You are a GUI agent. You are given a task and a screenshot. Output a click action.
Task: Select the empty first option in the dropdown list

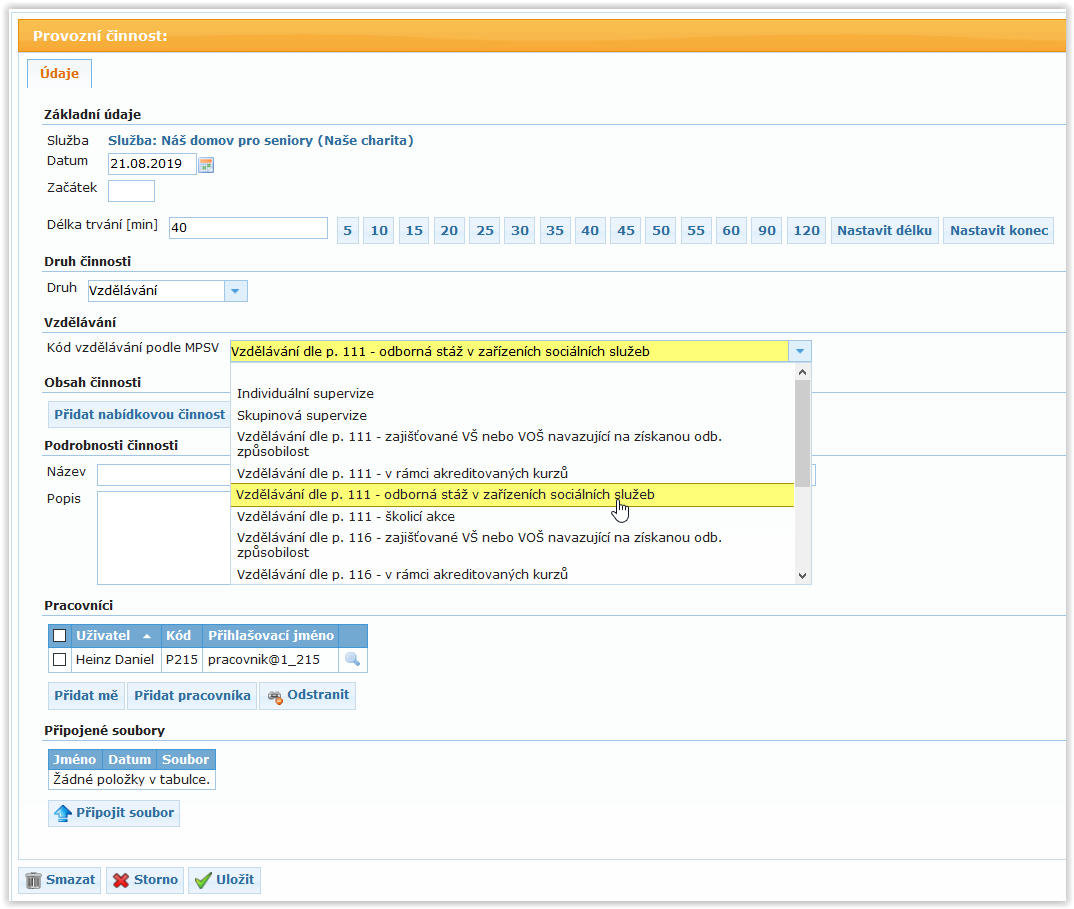pos(512,373)
